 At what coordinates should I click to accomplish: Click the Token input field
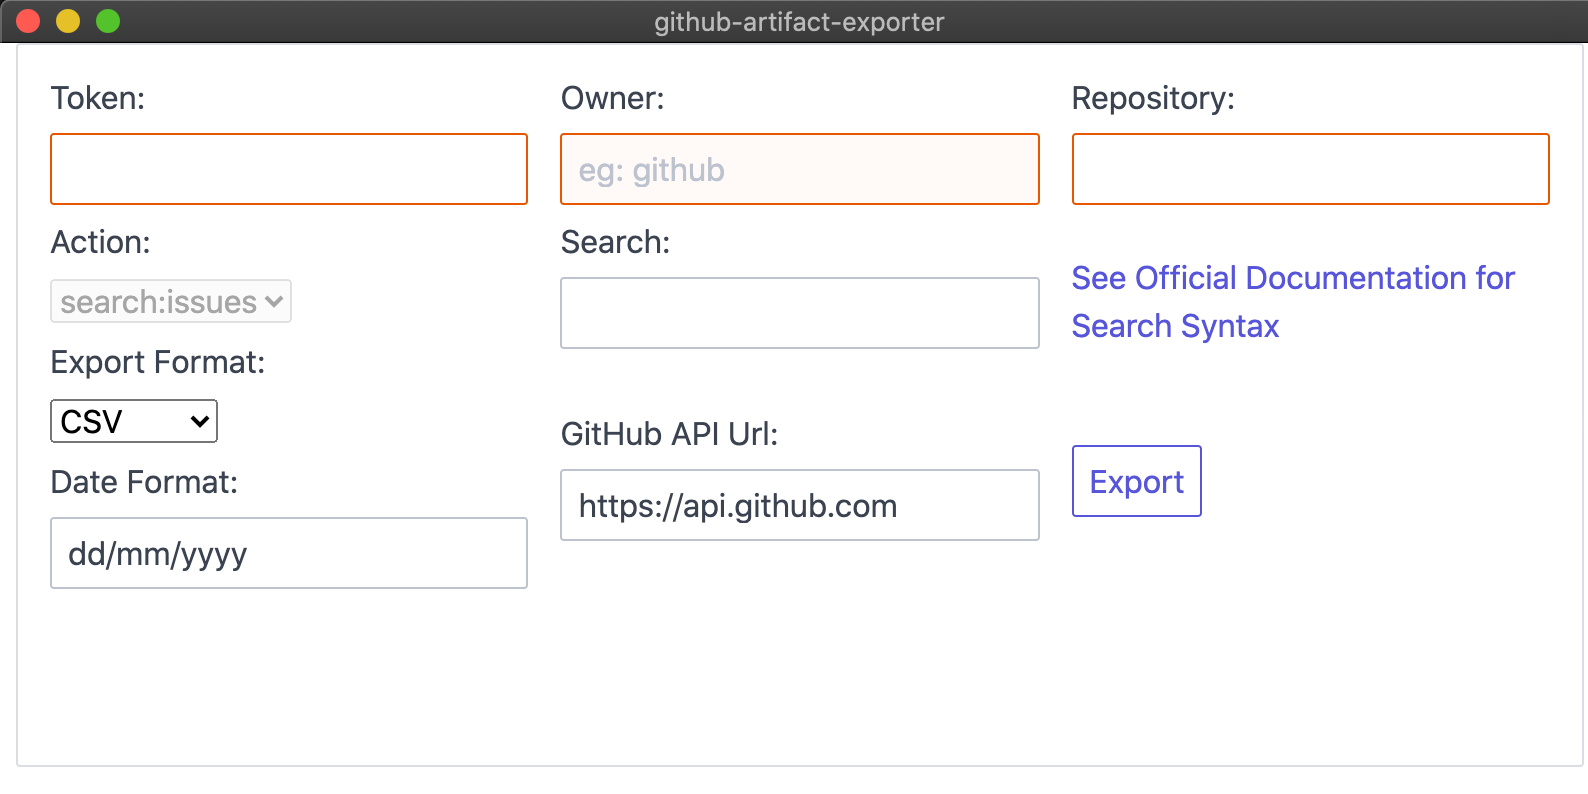click(288, 169)
